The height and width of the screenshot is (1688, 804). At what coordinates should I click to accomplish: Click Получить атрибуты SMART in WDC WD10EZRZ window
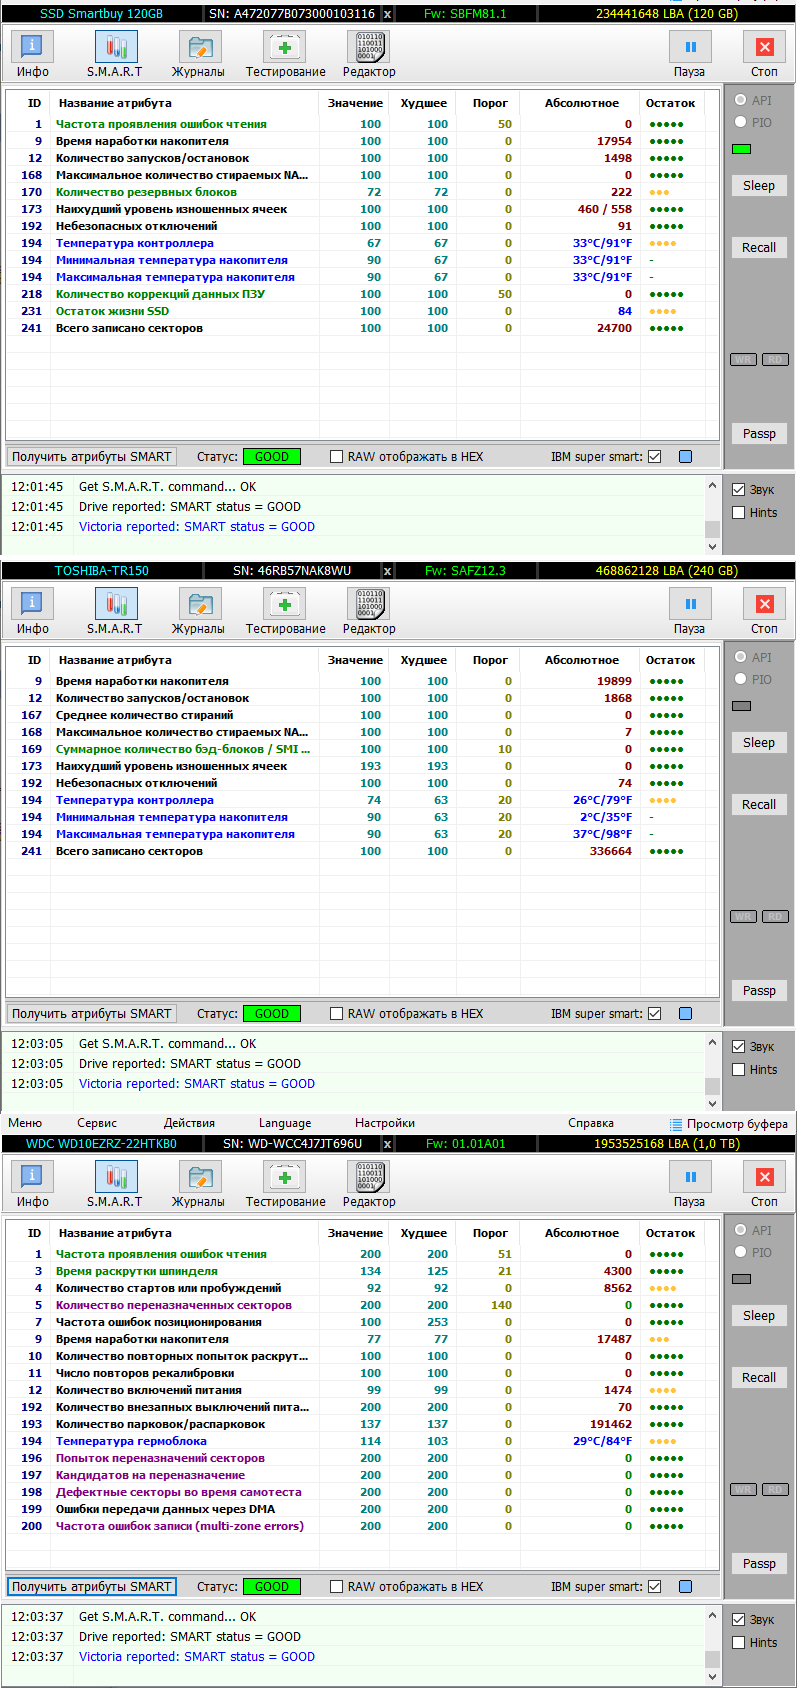point(92,1587)
